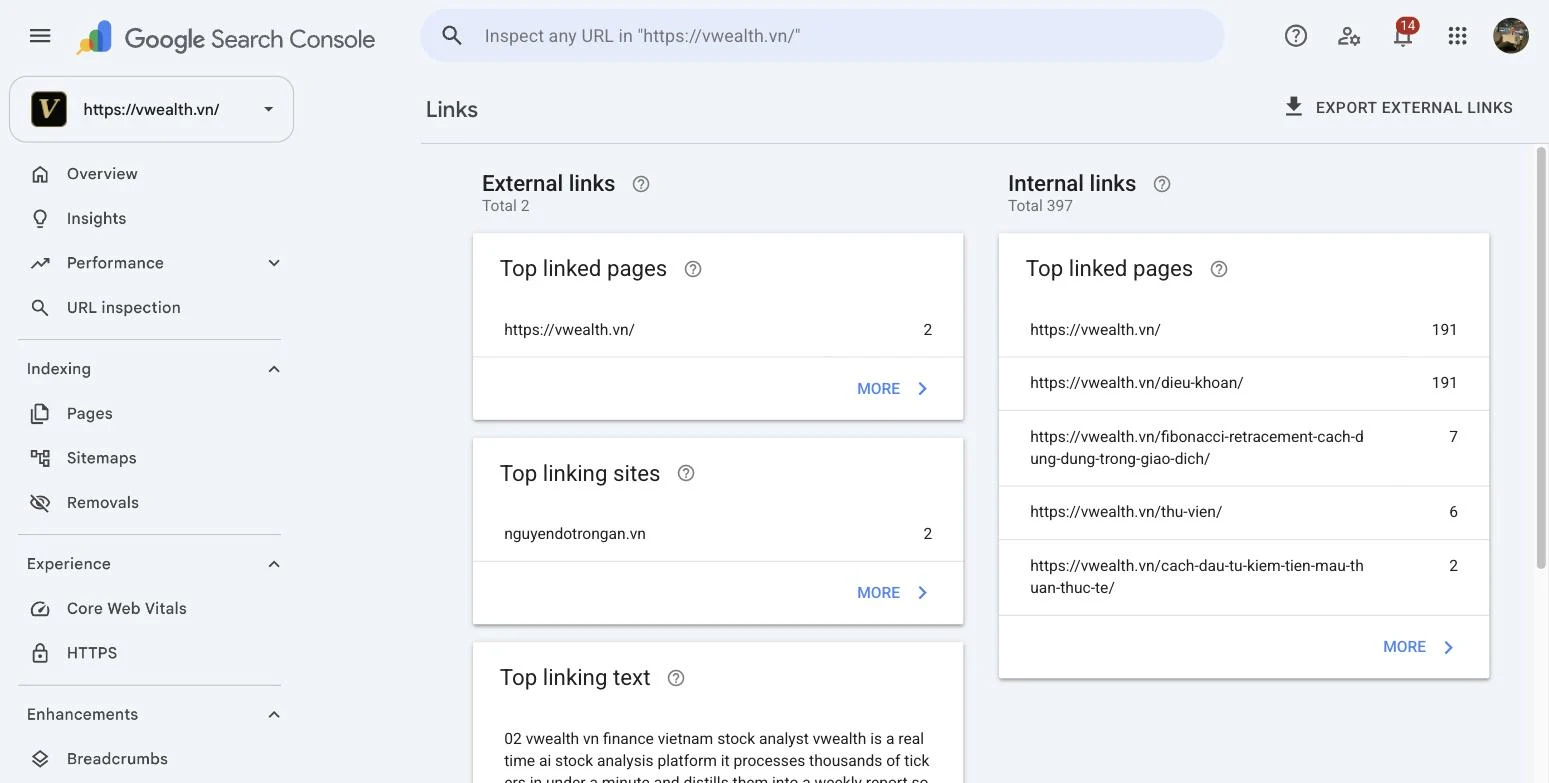Open users and settings management icon
1549x783 pixels.
[1349, 36]
